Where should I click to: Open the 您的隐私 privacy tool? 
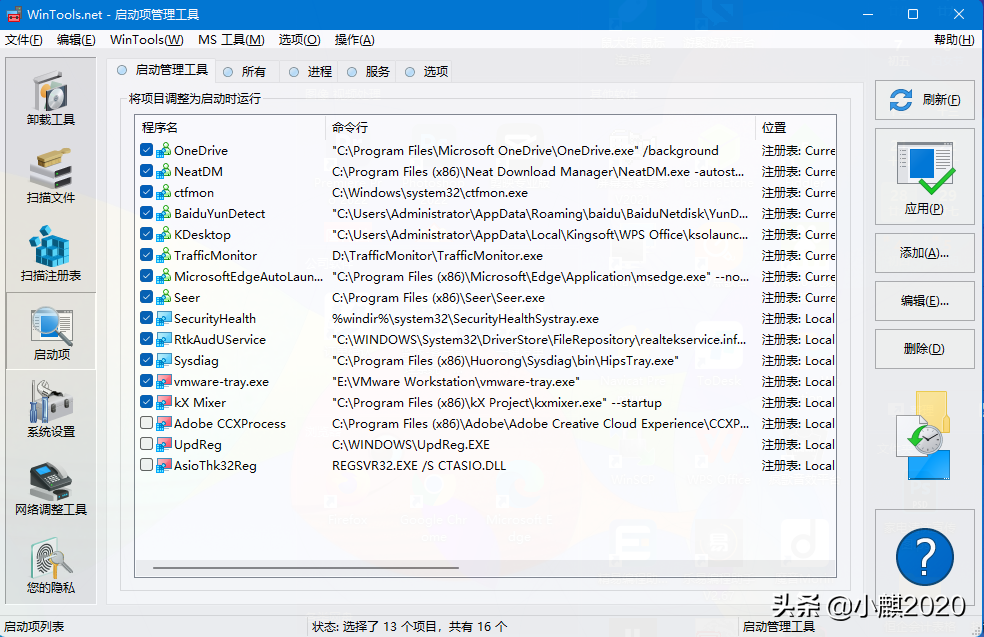coord(51,565)
